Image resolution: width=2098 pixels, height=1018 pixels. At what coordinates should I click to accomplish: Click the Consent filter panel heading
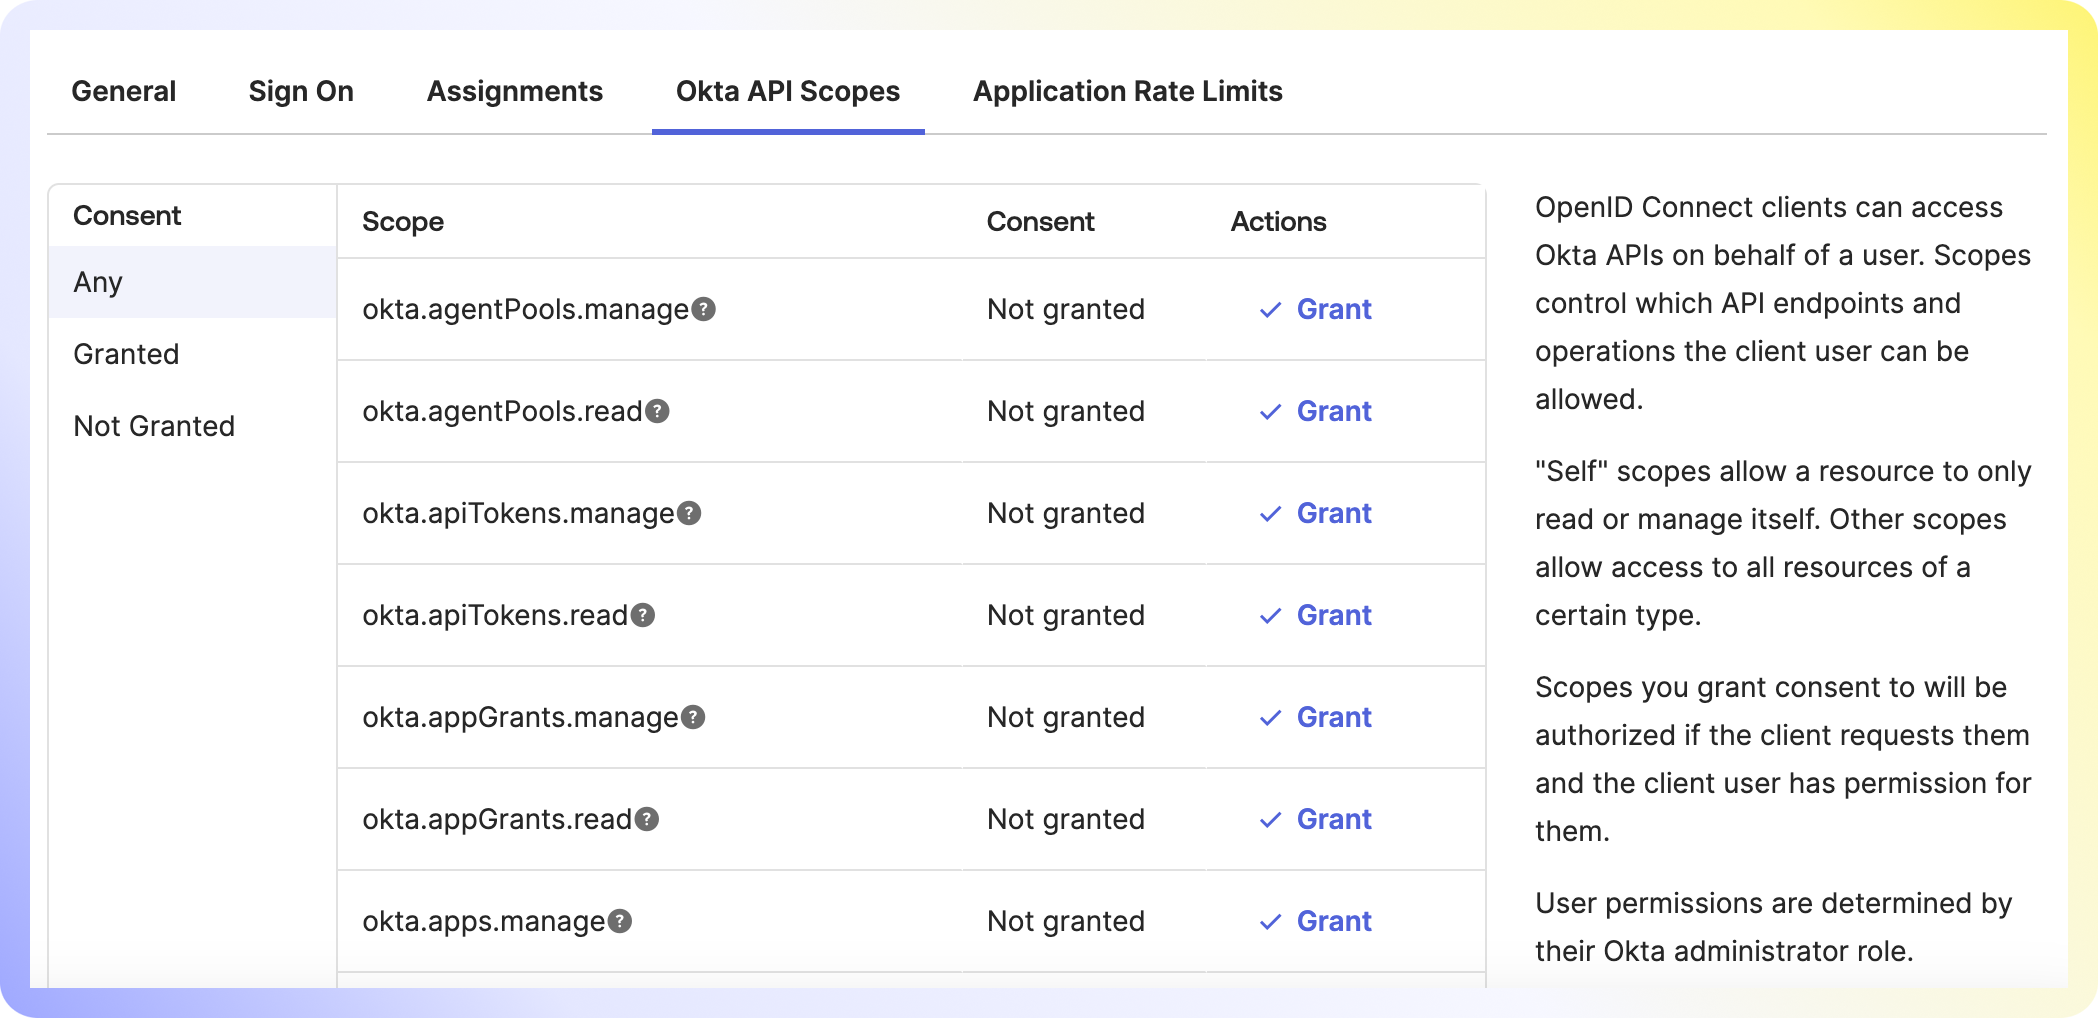[127, 216]
